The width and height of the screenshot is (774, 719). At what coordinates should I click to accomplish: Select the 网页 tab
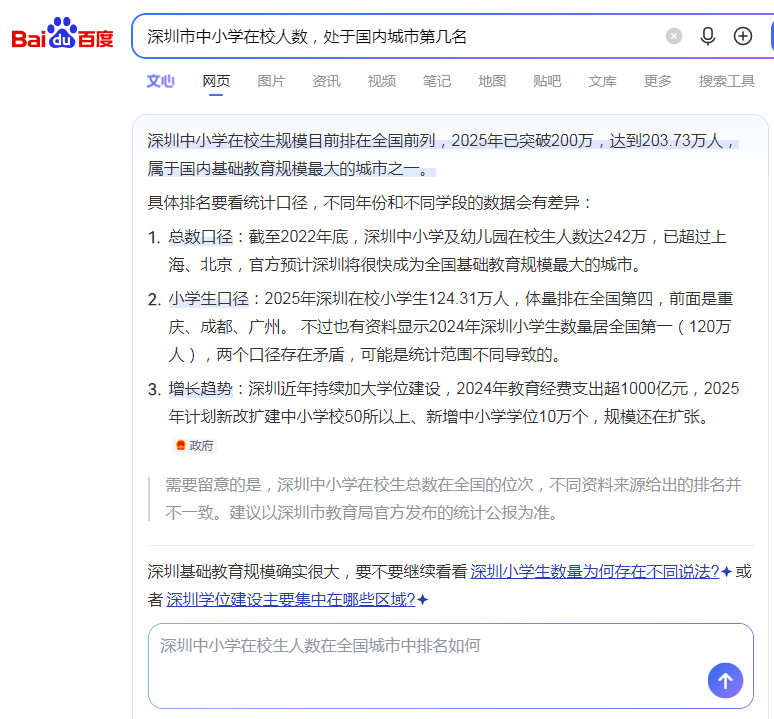point(216,81)
